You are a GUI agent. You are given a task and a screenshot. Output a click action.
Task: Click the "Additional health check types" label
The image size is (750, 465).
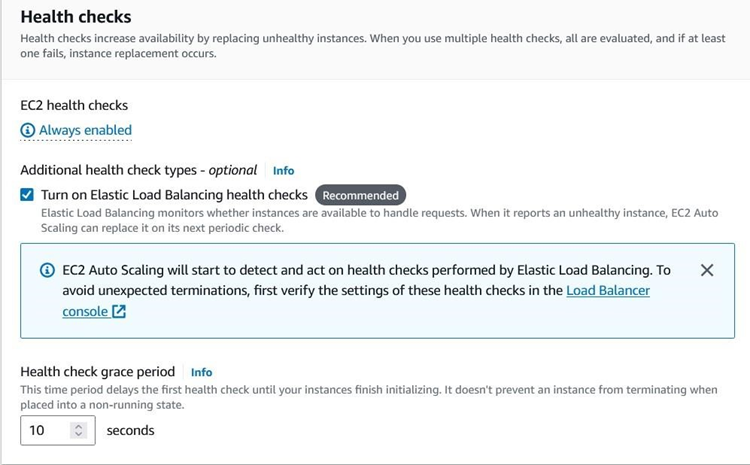coord(138,170)
